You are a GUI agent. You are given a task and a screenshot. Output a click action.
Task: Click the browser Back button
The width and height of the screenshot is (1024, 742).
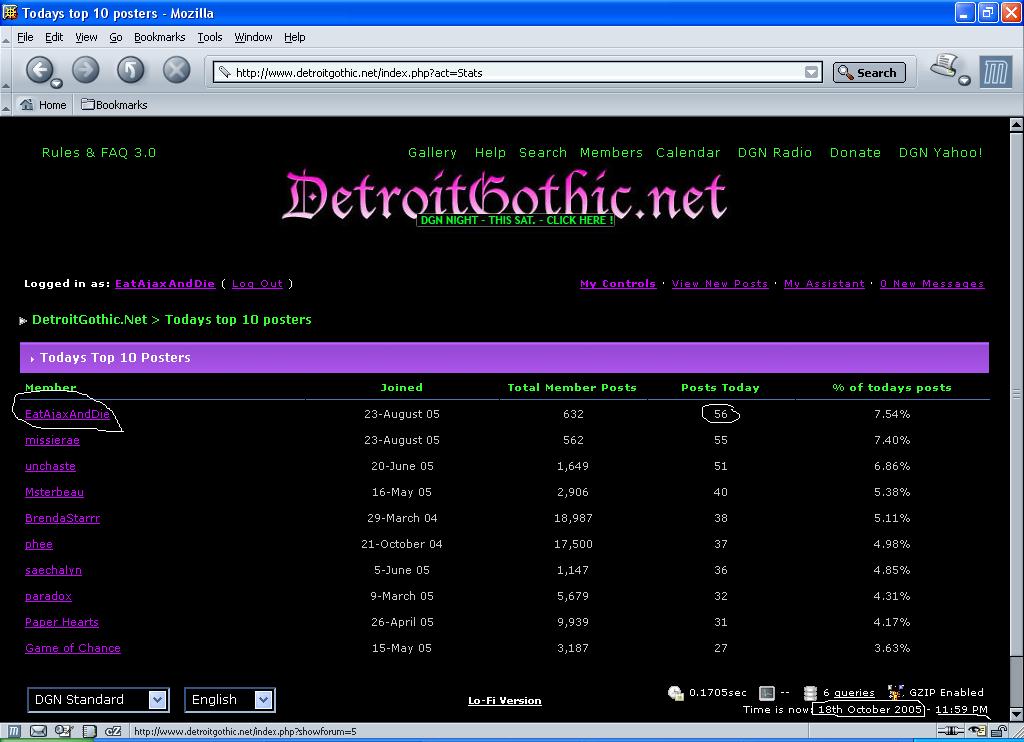[39, 70]
